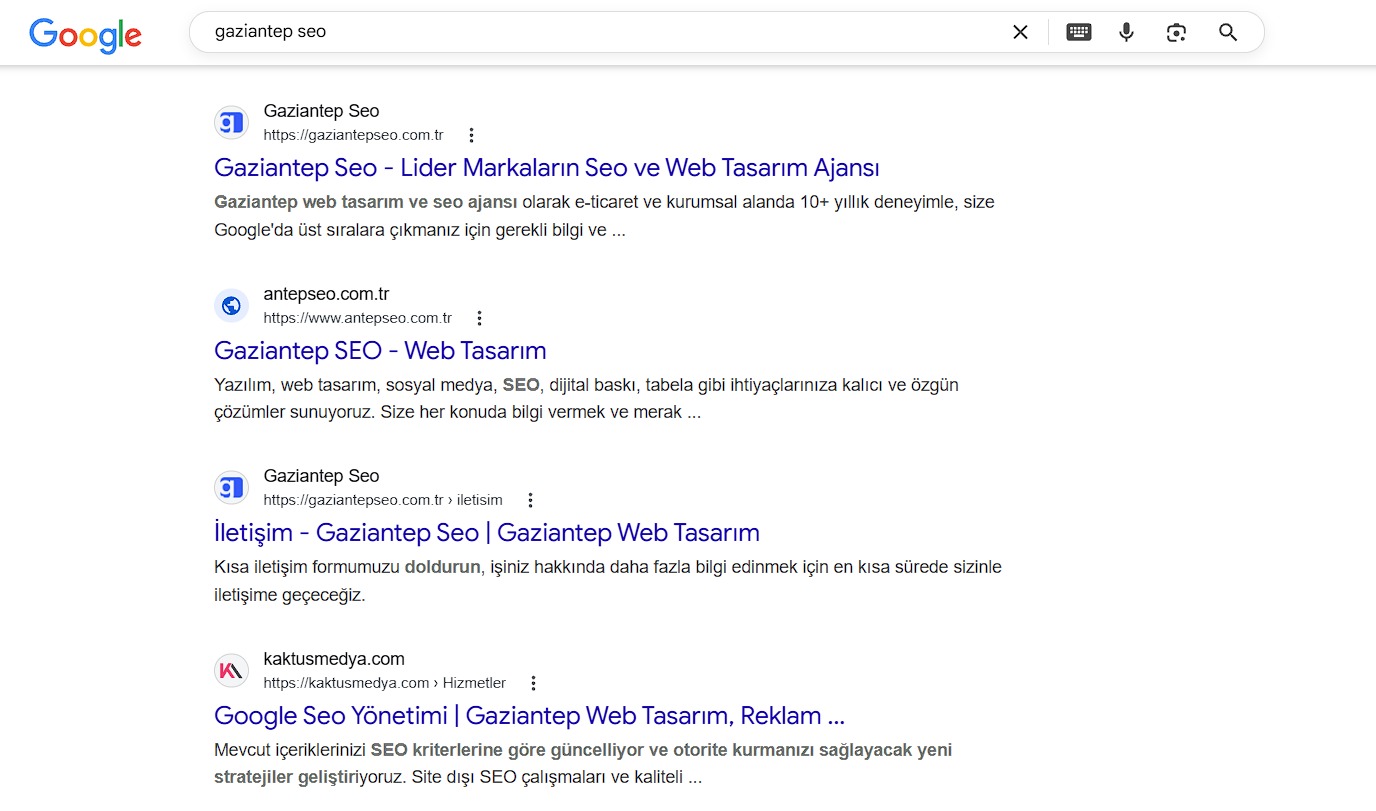Open 'İletişim - Gaziantep Seo' result link
The height and width of the screenshot is (811, 1376).
486,532
